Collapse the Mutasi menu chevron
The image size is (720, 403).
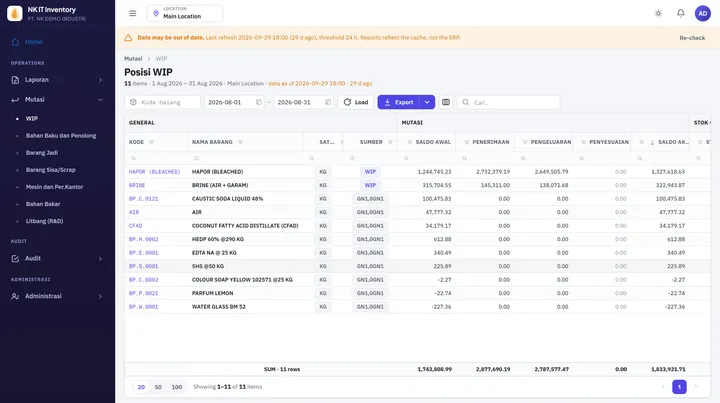(100, 100)
